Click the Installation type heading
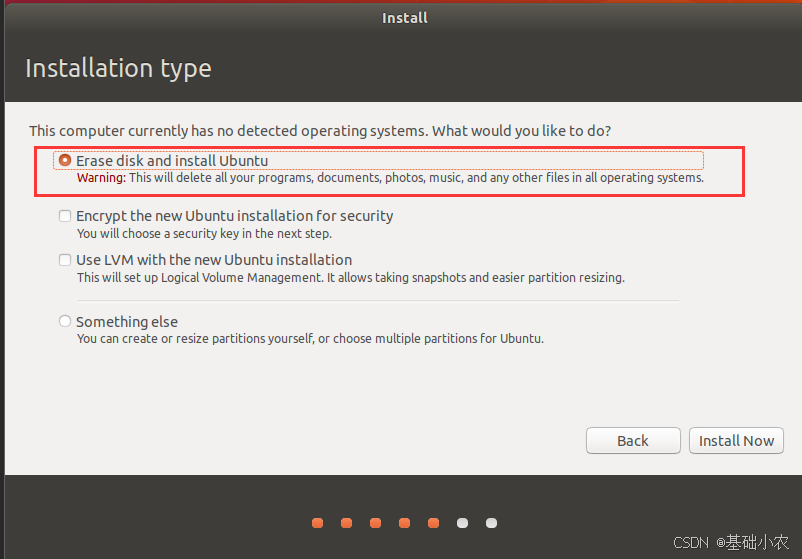 (118, 69)
